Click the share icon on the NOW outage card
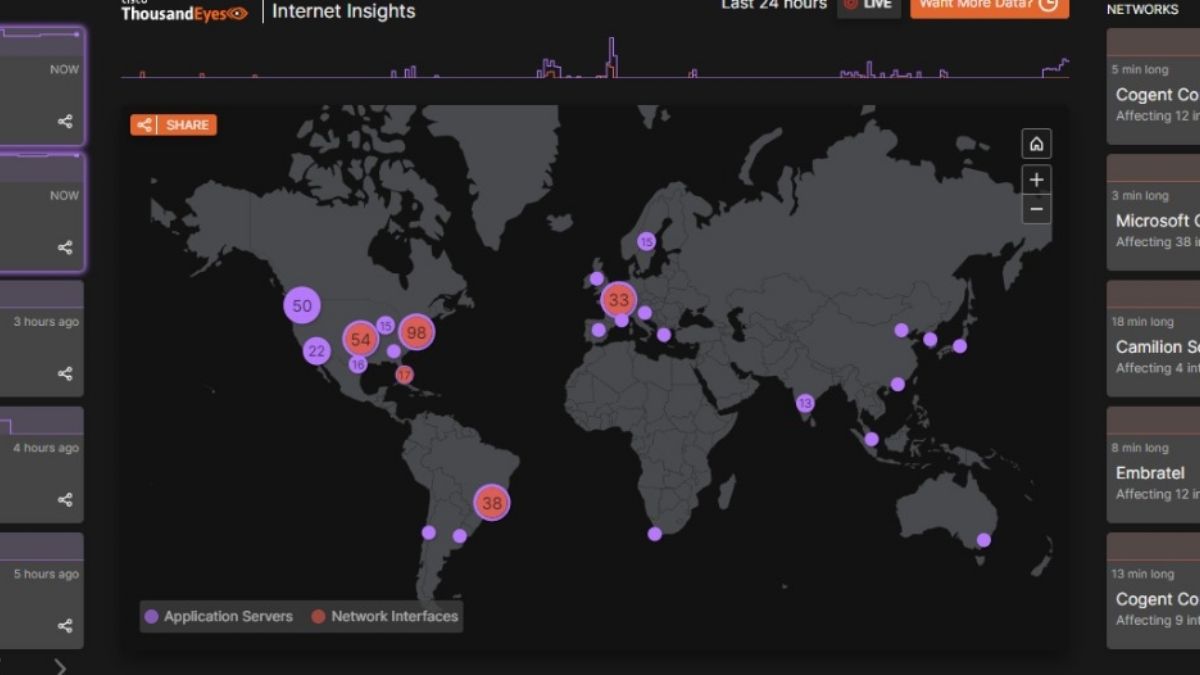Image resolution: width=1200 pixels, height=675 pixels. (x=65, y=123)
